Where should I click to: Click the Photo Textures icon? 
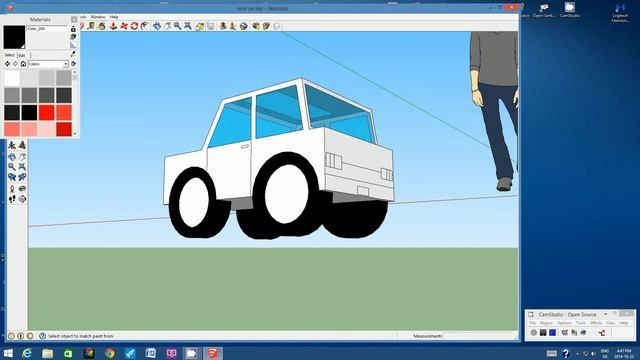(233, 26)
